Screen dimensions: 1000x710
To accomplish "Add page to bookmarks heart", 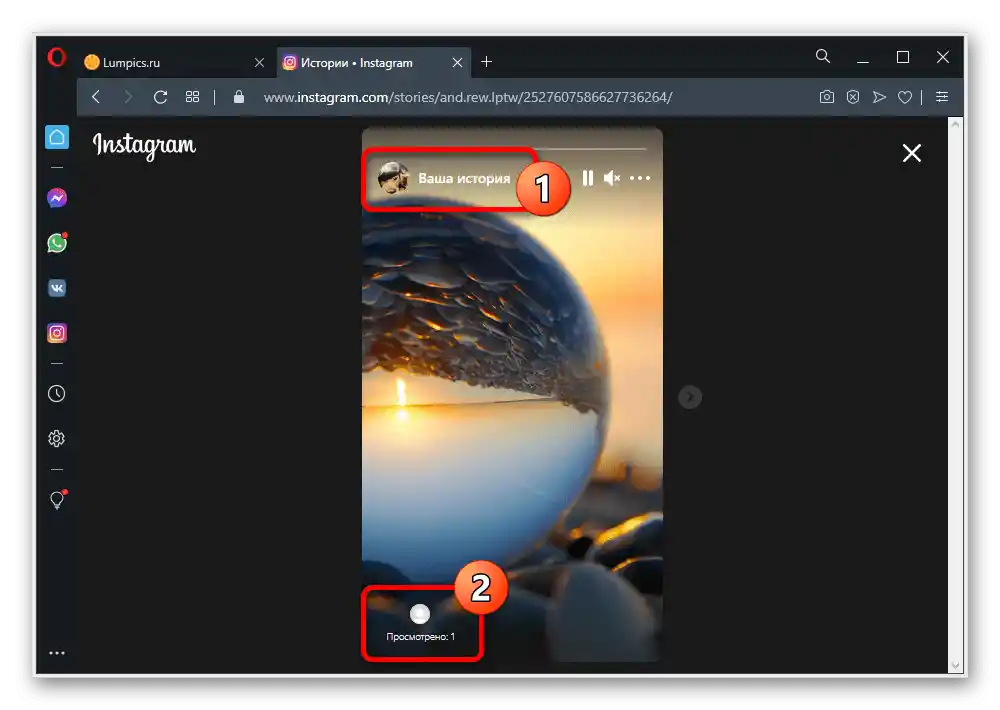I will coord(904,98).
